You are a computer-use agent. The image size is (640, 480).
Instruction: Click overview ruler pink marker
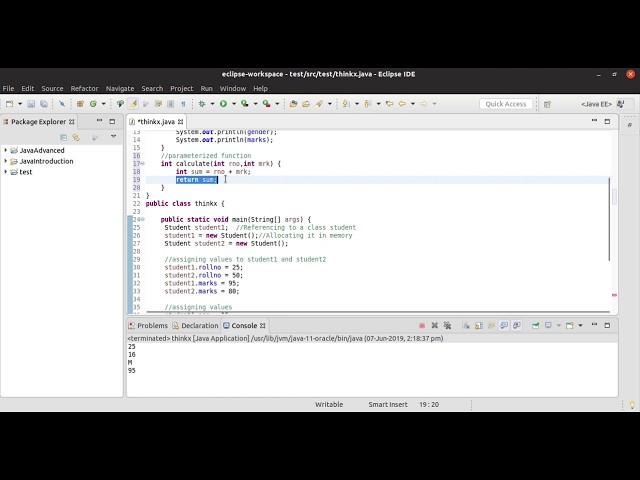614,295
